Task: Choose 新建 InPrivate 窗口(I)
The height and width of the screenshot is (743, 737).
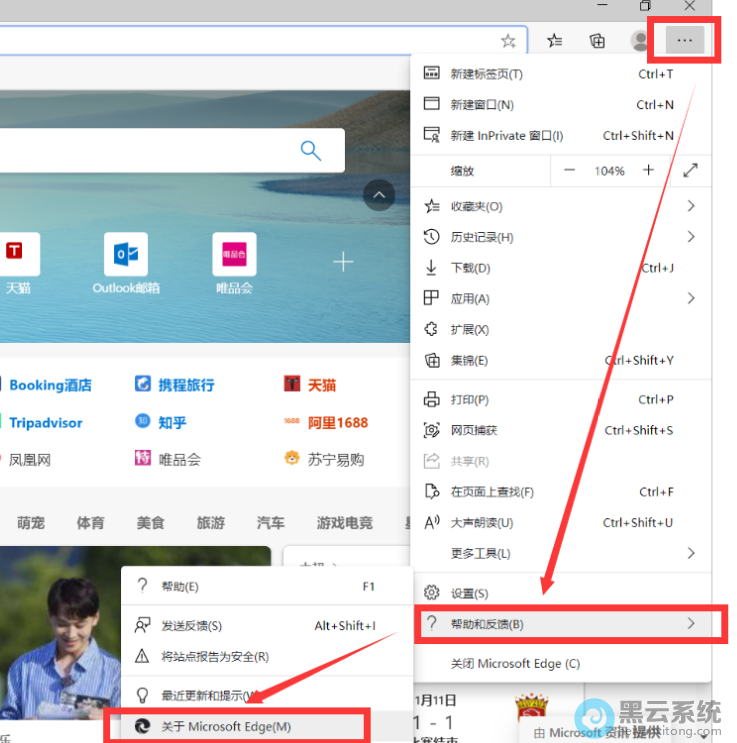Action: 506,136
